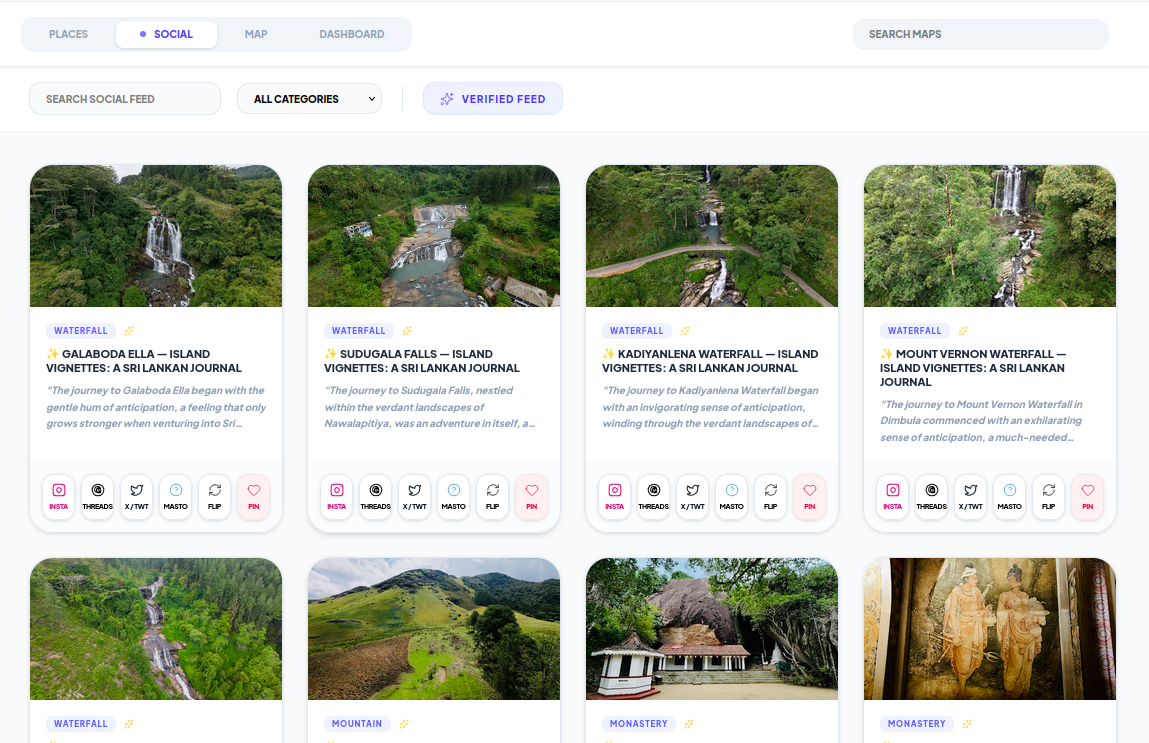Image resolution: width=1149 pixels, height=743 pixels.
Task: Share Mount Vernon Waterfall card to Masto
Action: point(1009,497)
